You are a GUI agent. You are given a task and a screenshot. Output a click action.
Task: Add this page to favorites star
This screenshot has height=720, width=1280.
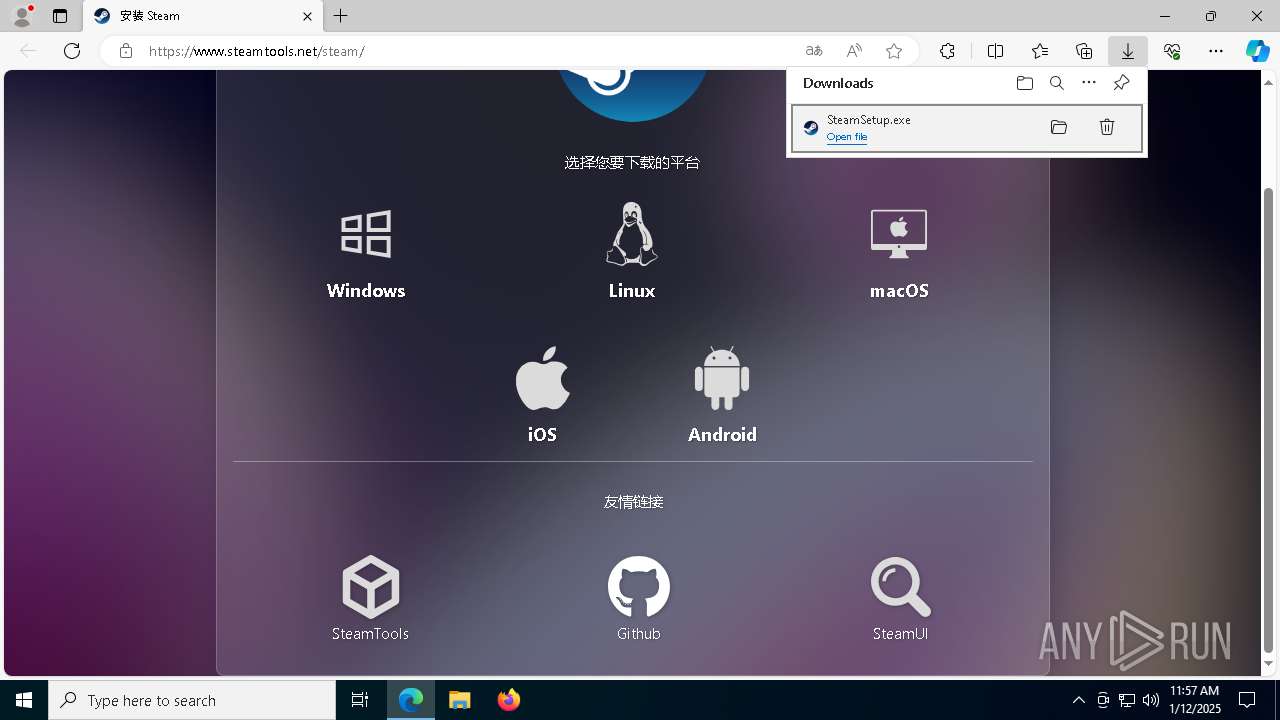pyautogui.click(x=894, y=51)
